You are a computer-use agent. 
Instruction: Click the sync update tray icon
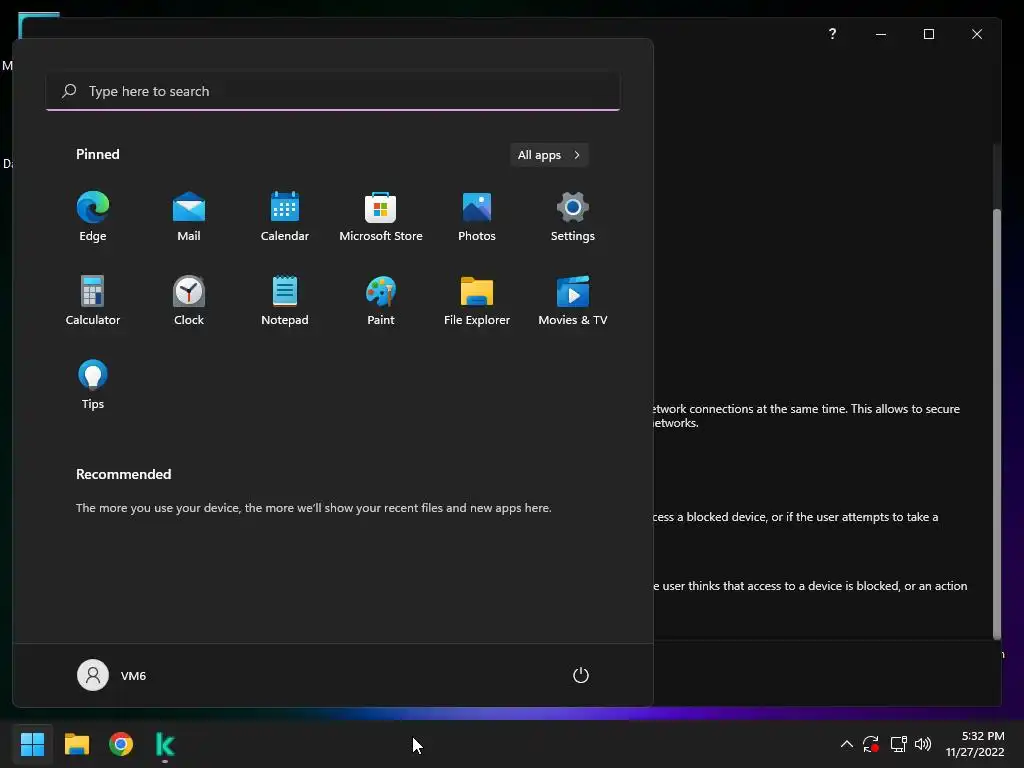click(871, 744)
